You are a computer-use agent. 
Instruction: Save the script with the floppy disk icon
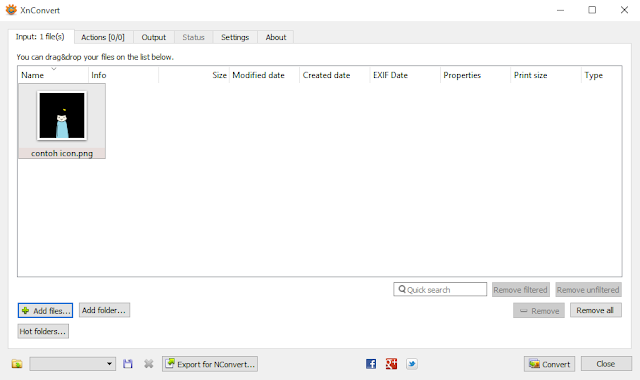[128, 364]
